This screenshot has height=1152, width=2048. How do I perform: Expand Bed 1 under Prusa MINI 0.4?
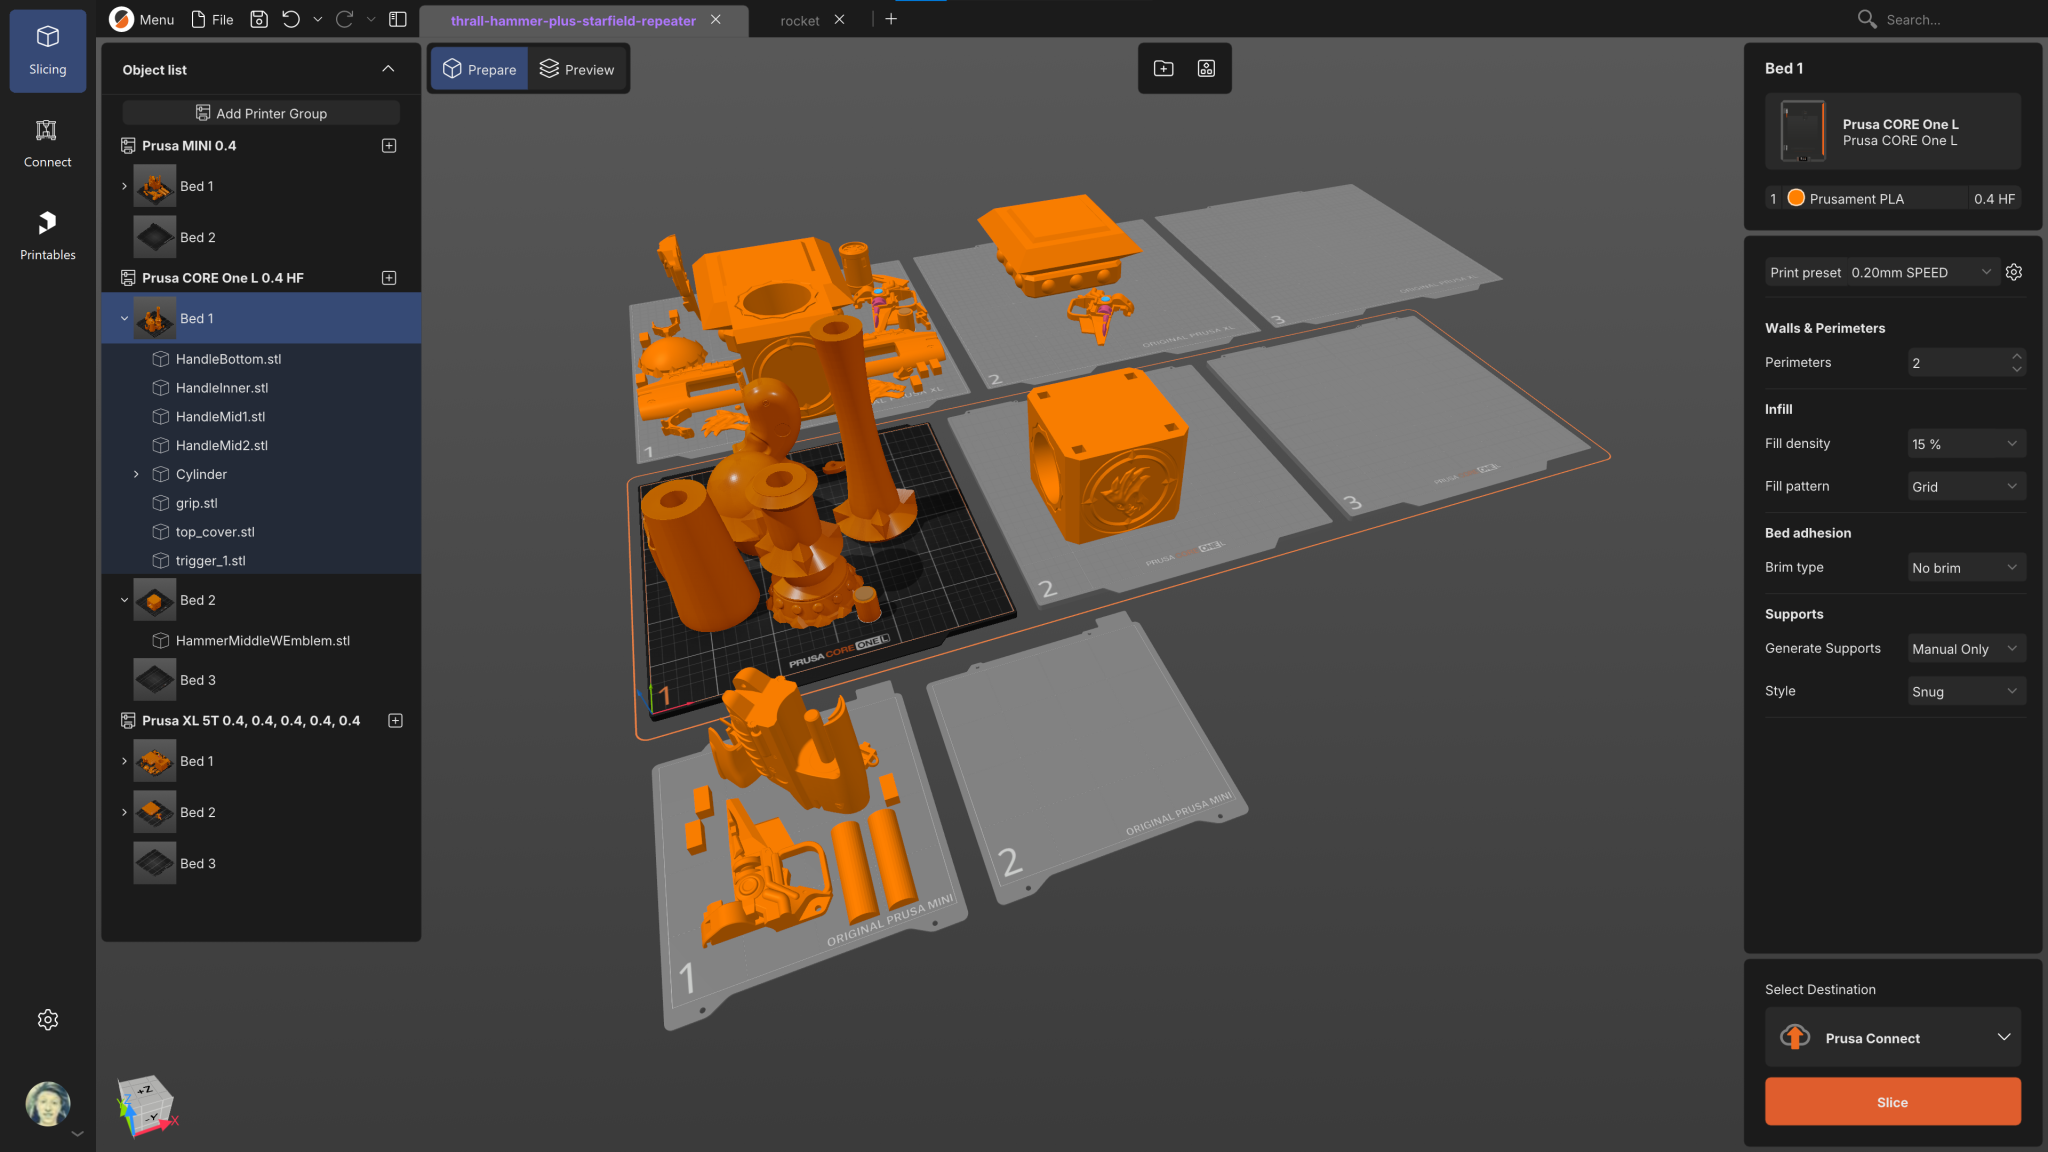tap(124, 186)
